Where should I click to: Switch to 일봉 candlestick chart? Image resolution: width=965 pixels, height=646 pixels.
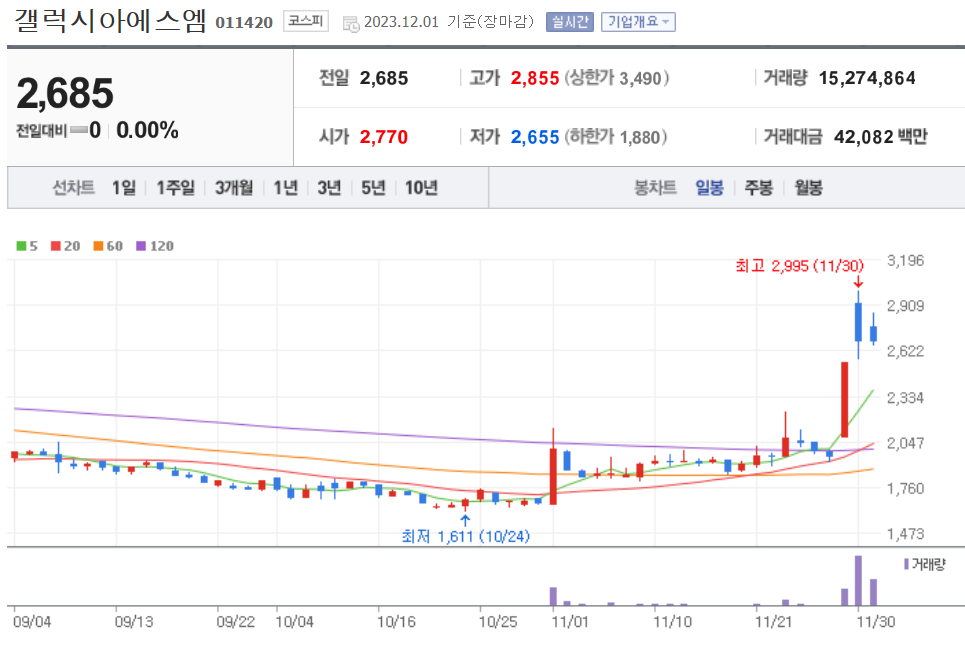710,188
